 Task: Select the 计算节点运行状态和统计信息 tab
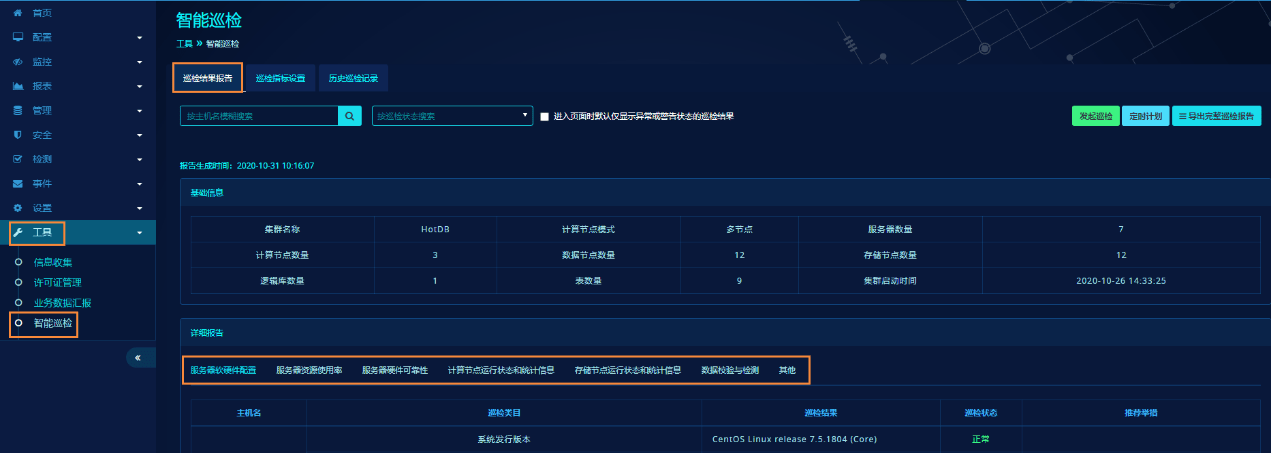(x=501, y=370)
